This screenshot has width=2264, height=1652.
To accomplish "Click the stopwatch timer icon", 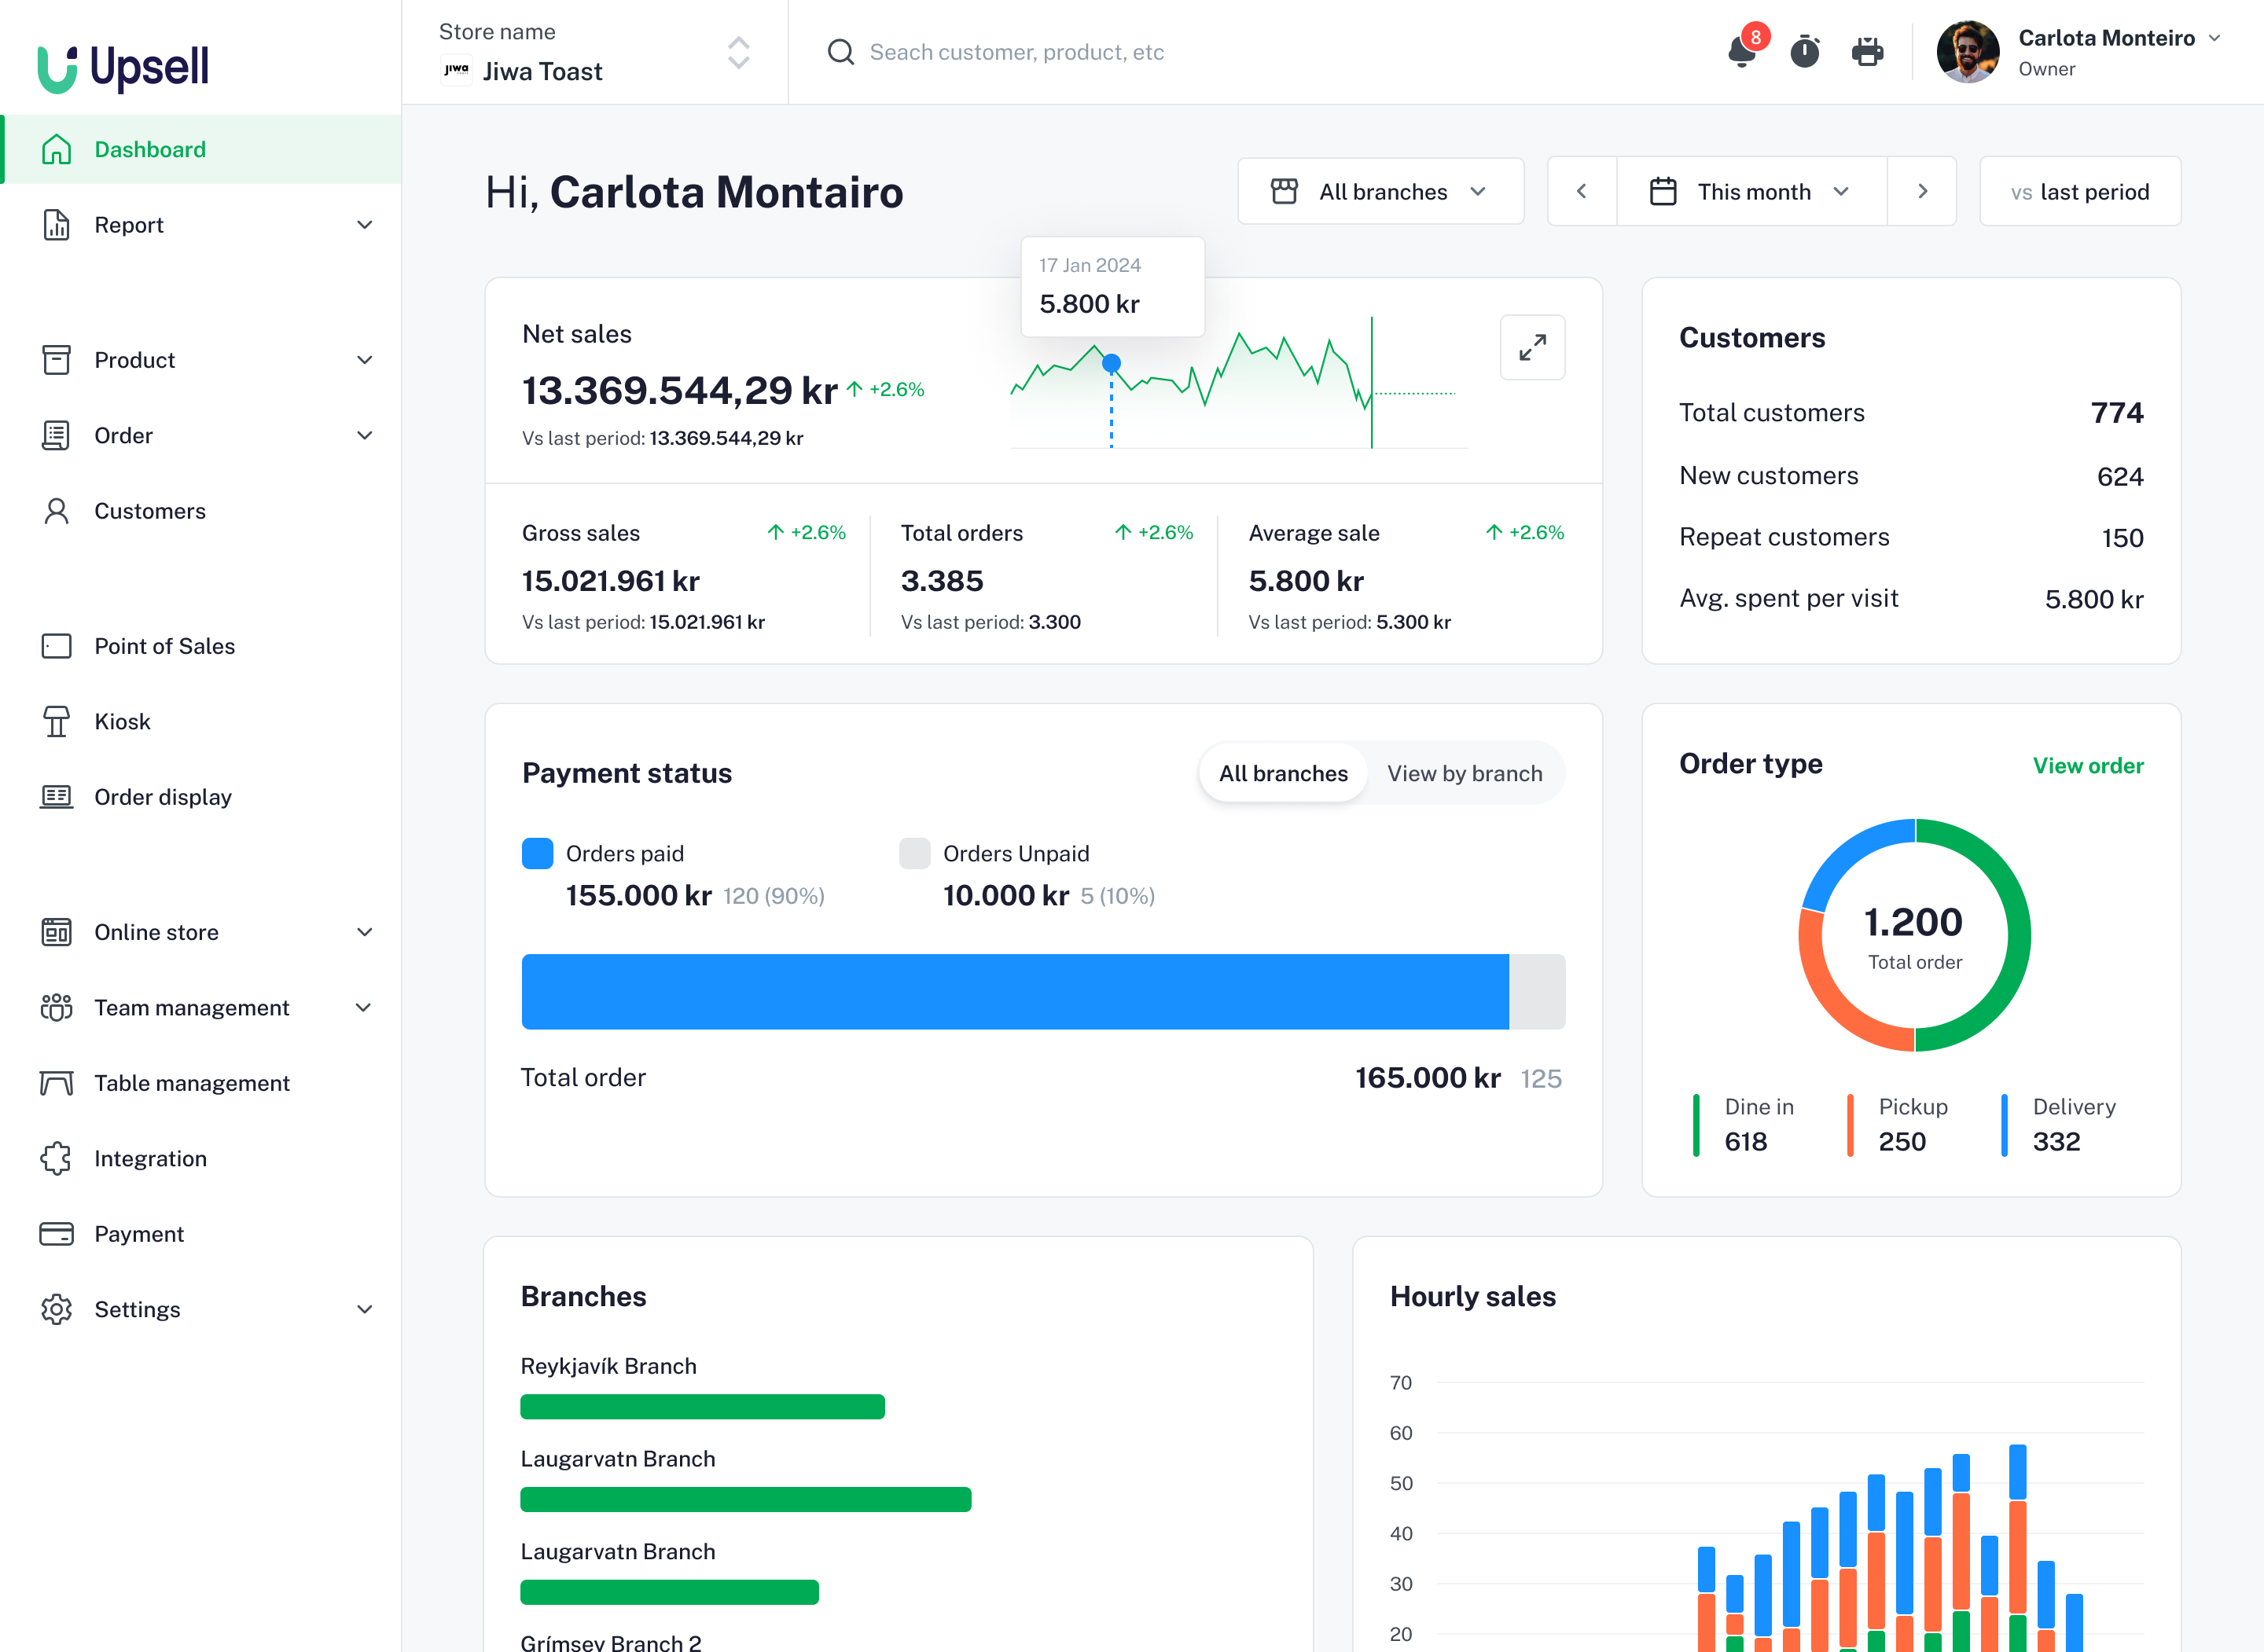I will point(1804,52).
